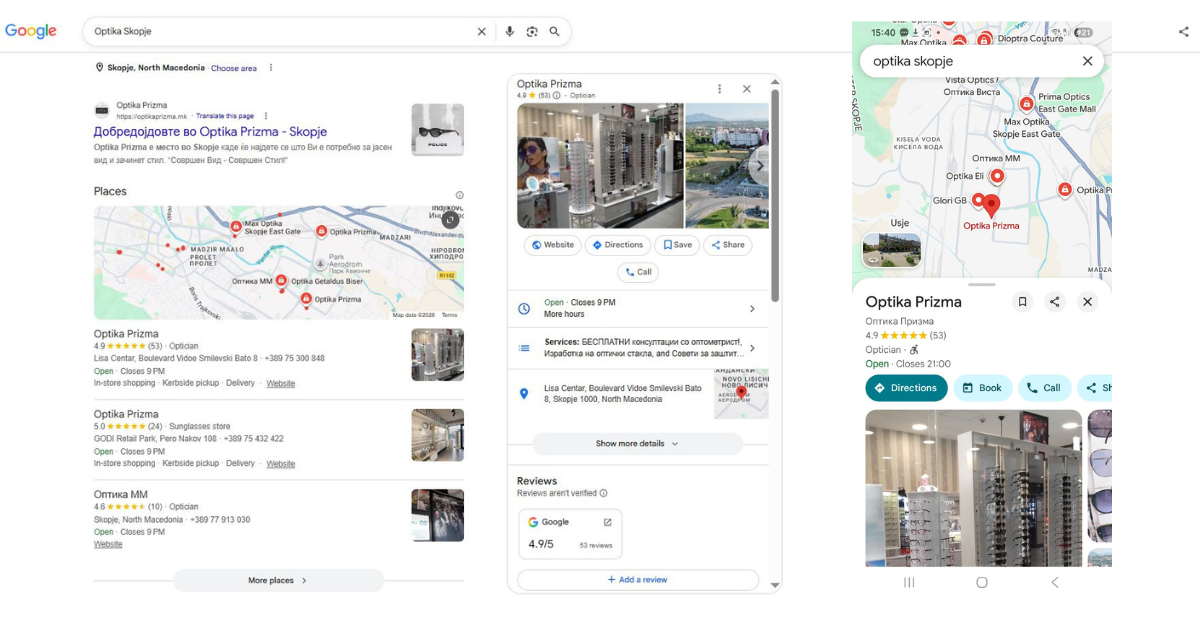This screenshot has width=1200, height=620.
Task: Click the location pin beside Skopje, North Macedonia
Action: pos(99,68)
